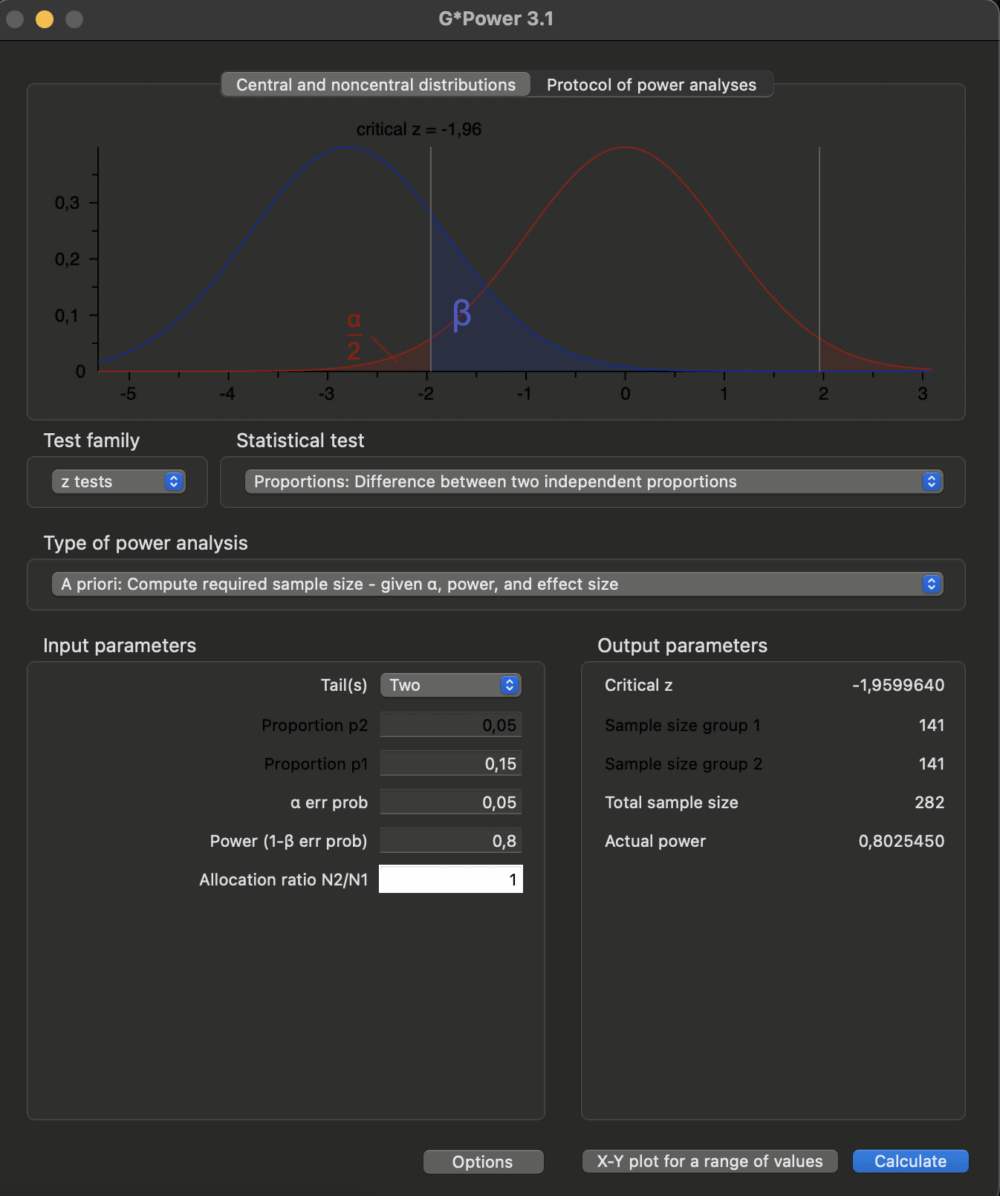Open the Test family dropdown
This screenshot has width=1000, height=1196.
[118, 481]
